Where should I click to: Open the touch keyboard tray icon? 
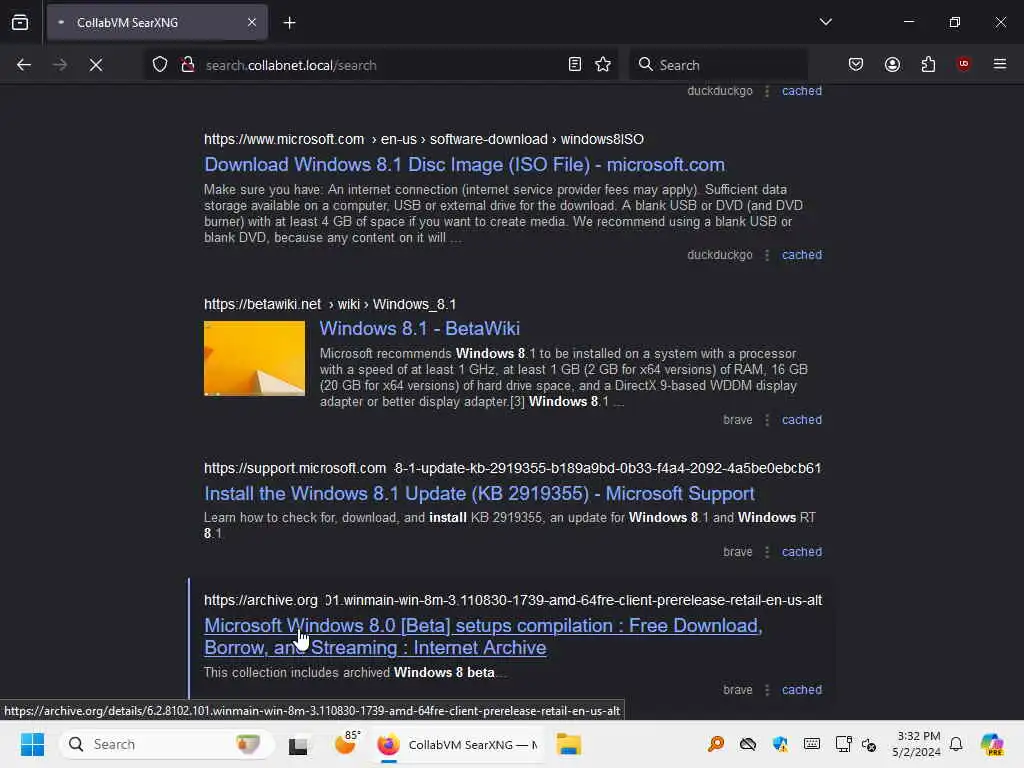(812, 744)
